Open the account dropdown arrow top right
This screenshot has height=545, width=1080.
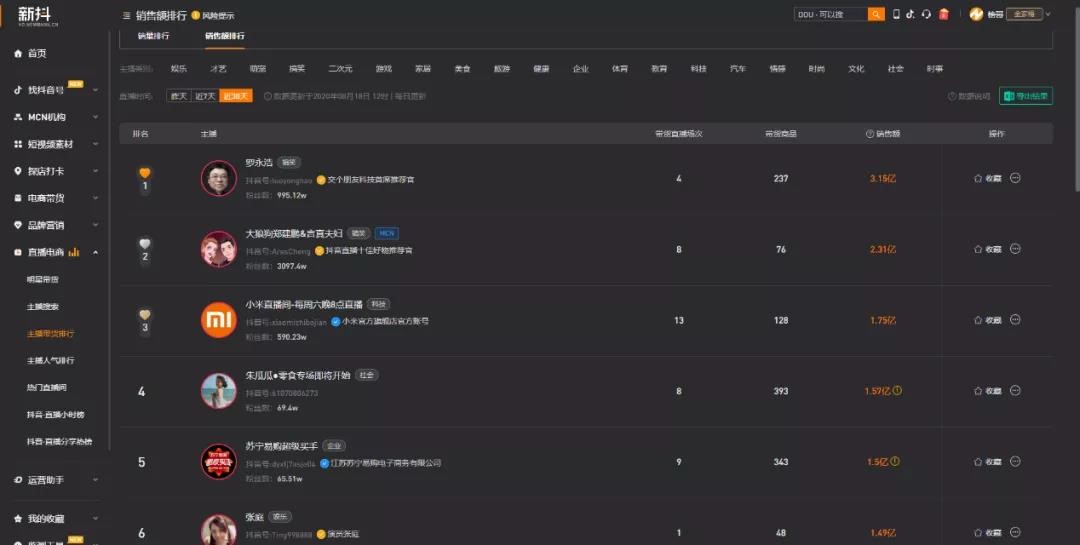tap(1048, 14)
